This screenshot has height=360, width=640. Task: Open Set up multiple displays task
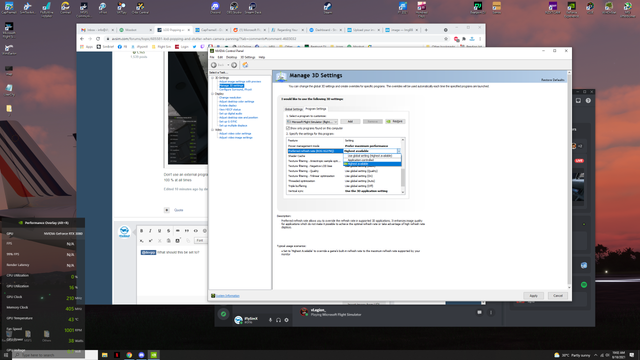[233, 126]
